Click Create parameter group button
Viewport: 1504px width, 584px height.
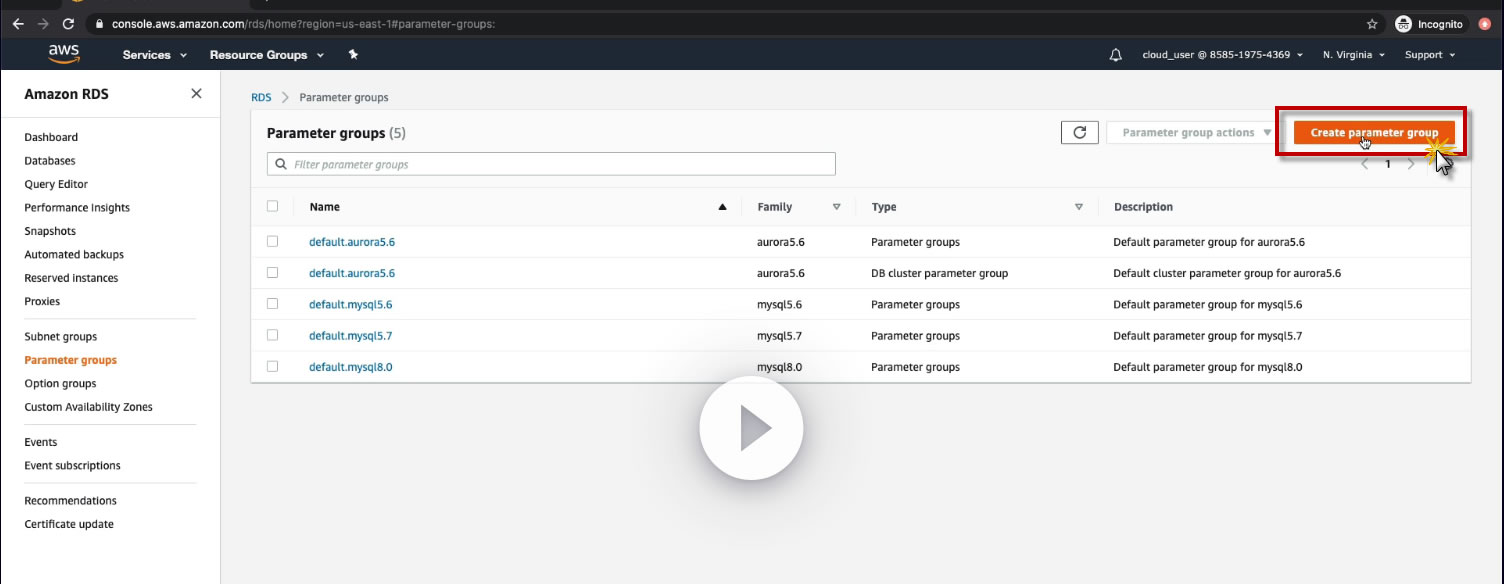tap(1374, 132)
